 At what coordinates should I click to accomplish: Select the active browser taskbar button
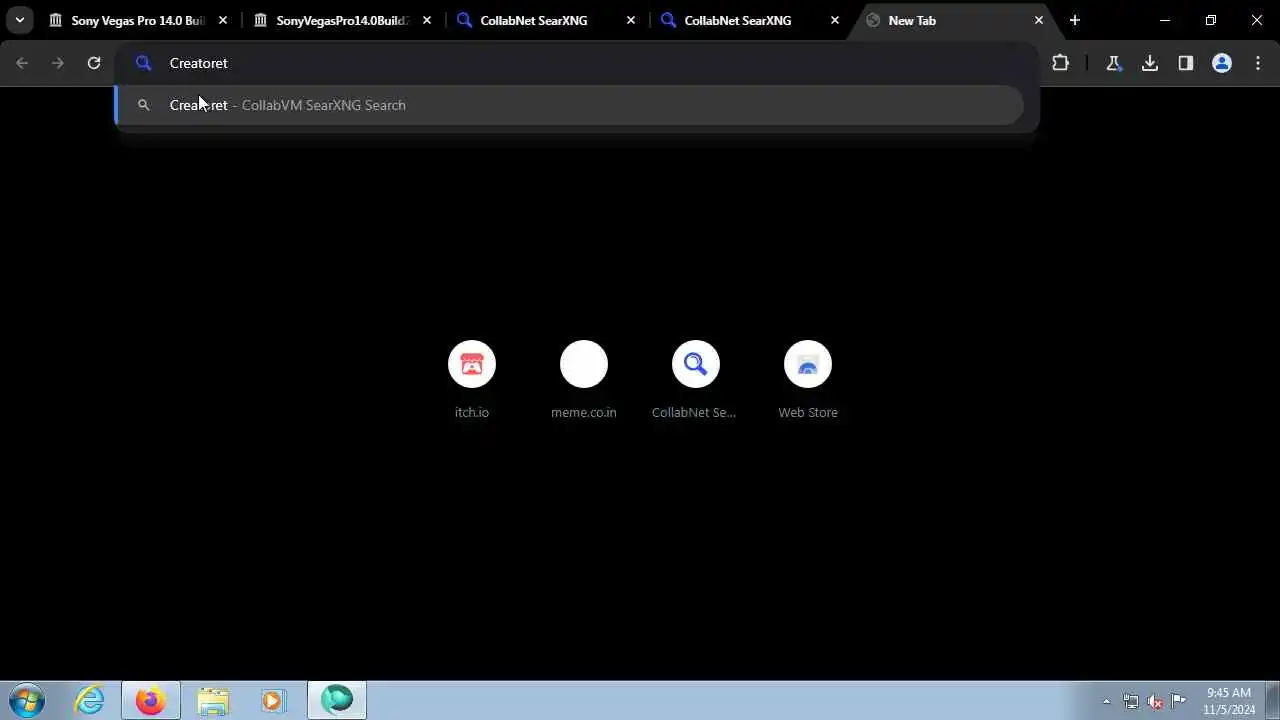pos(337,700)
